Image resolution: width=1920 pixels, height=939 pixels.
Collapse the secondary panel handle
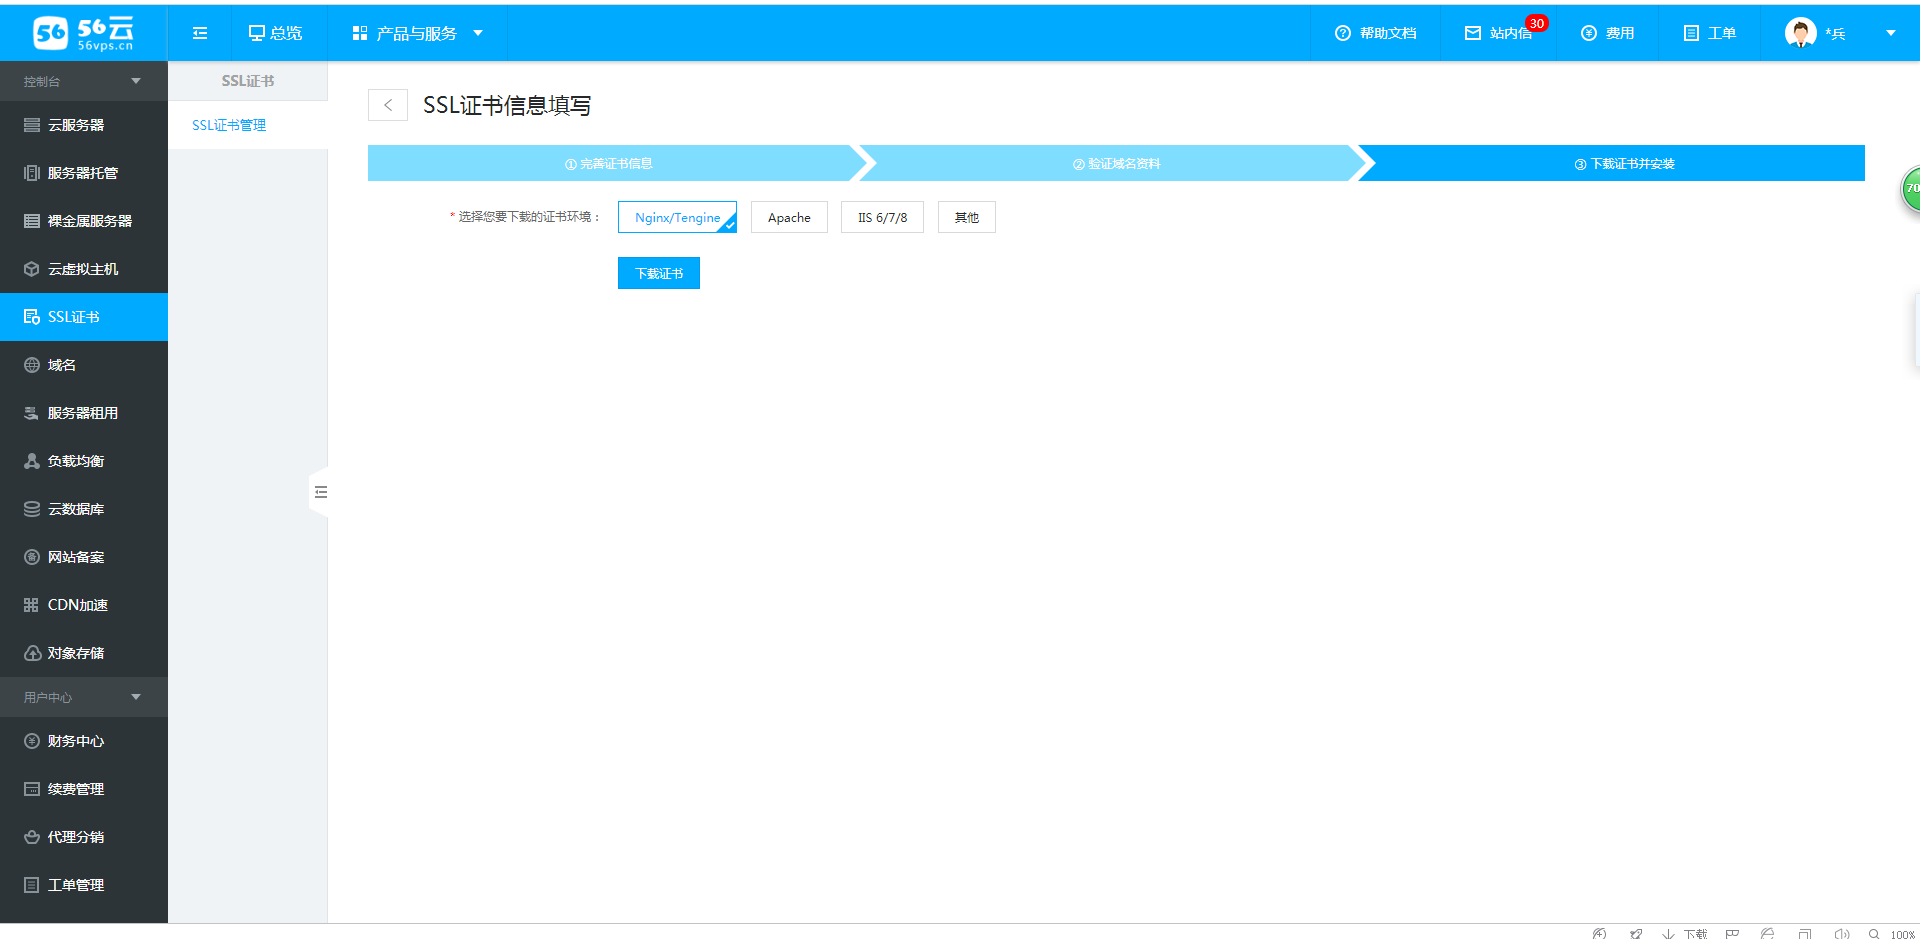(320, 492)
